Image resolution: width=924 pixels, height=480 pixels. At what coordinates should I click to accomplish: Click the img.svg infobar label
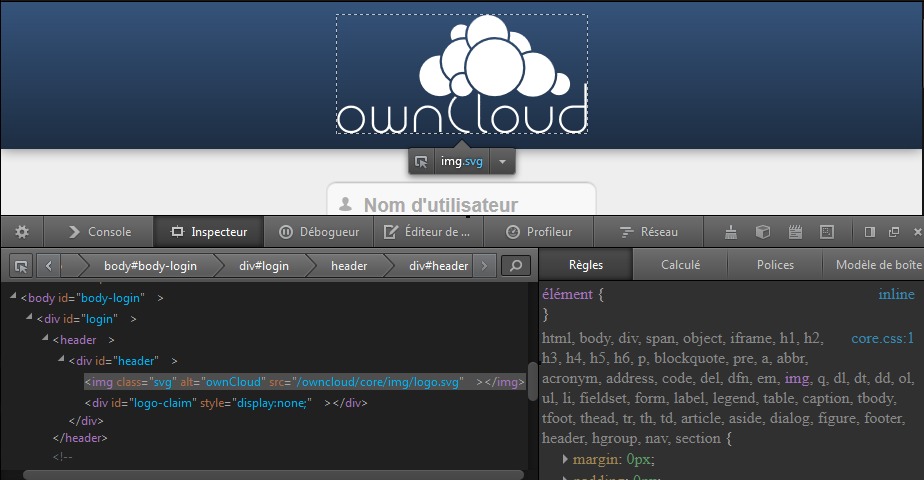461,161
